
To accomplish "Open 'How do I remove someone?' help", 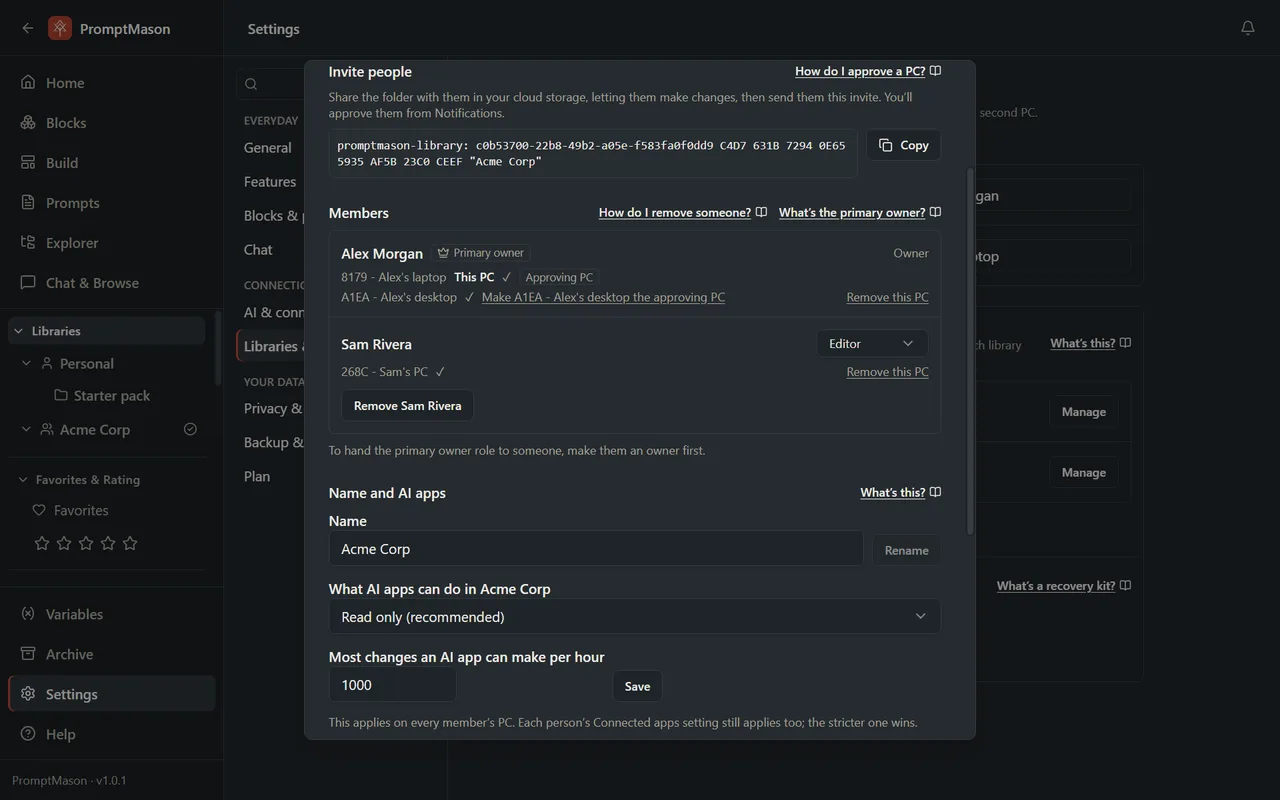I will pyautogui.click(x=683, y=212).
